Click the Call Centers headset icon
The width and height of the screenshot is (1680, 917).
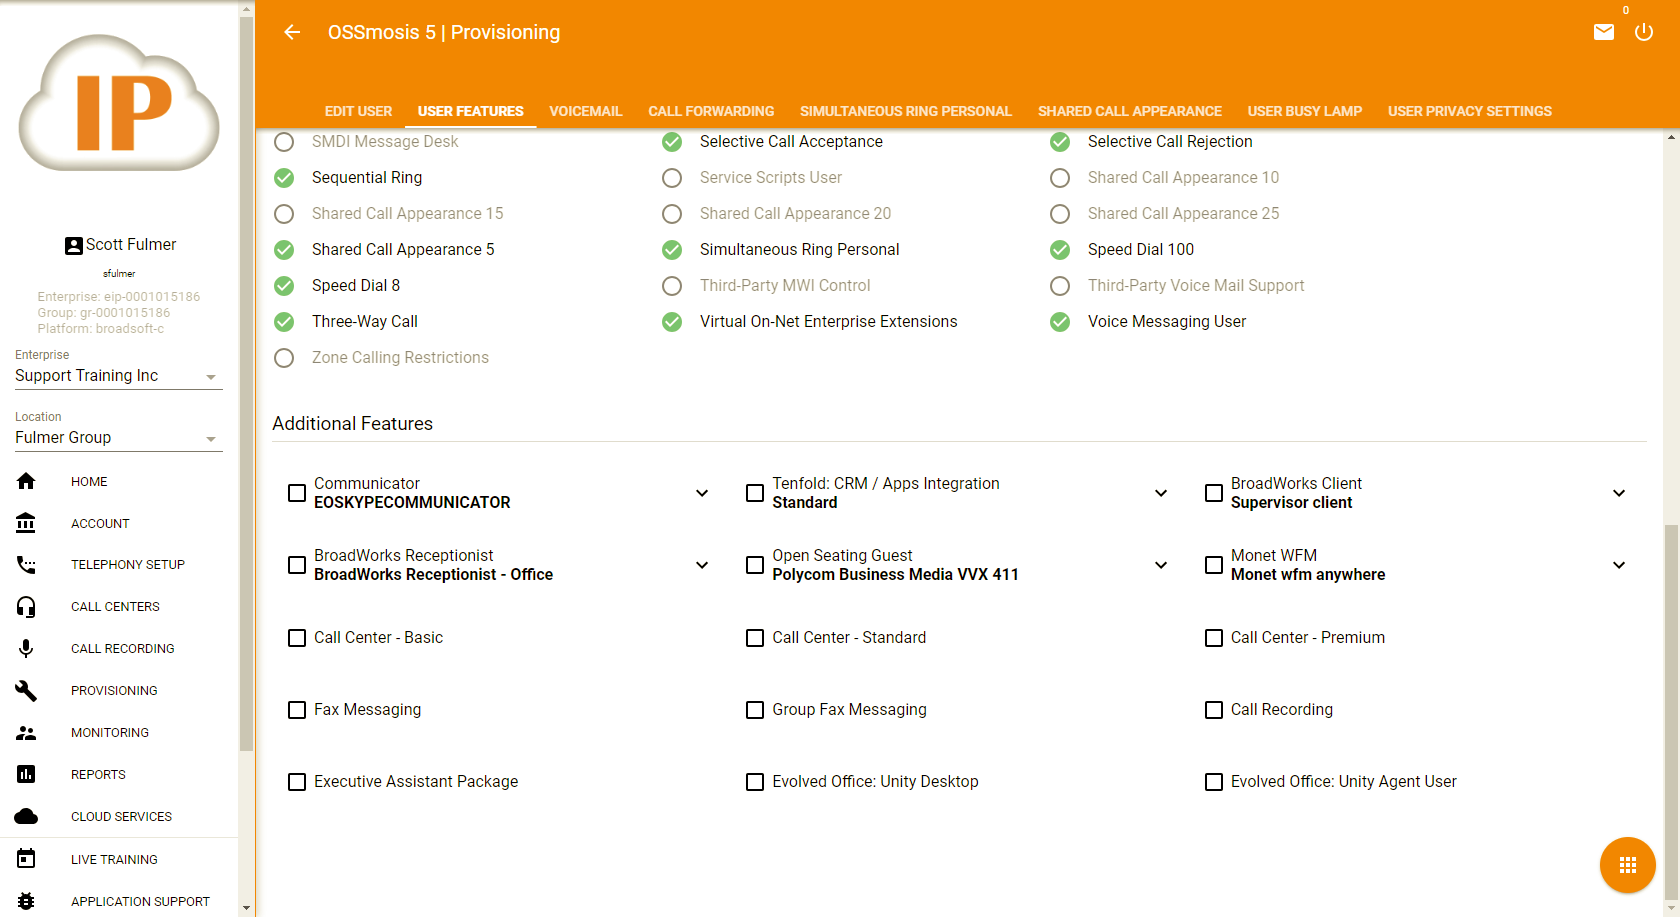(x=26, y=607)
